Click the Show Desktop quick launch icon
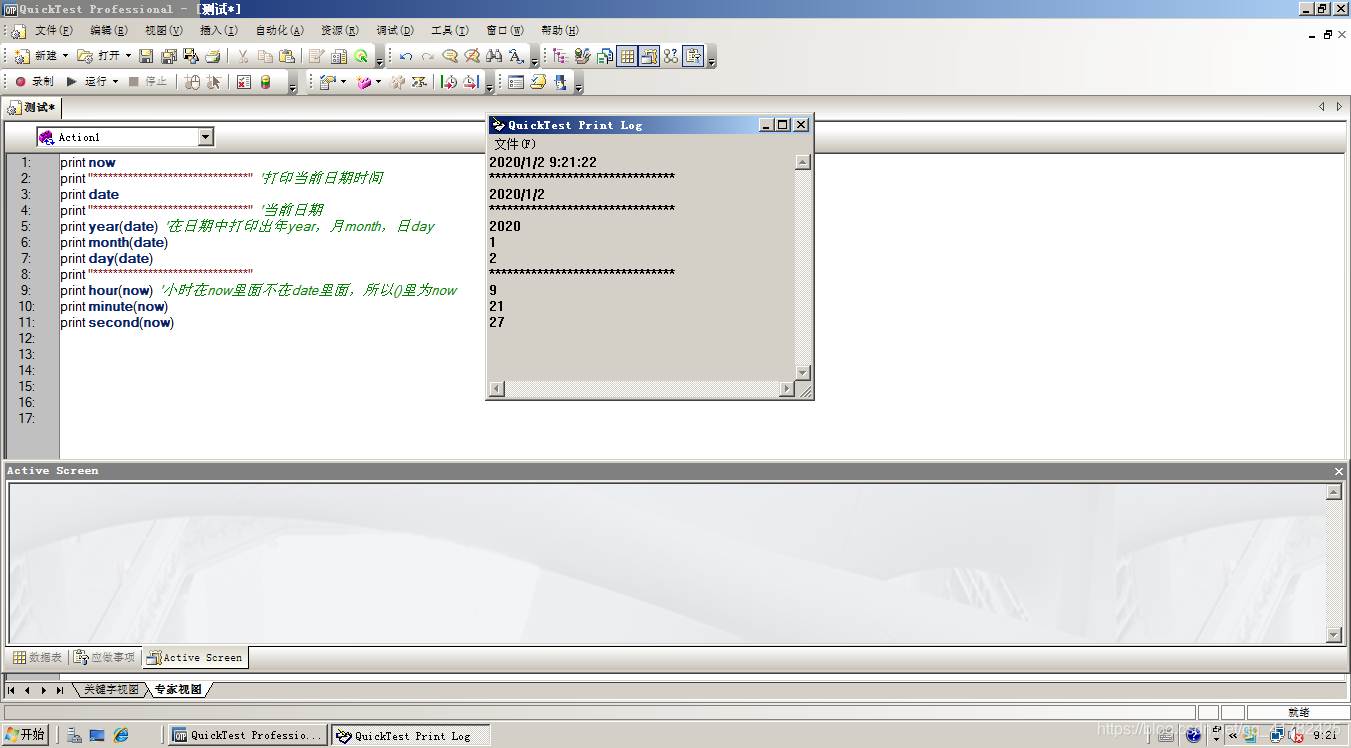1351x748 pixels. click(x=97, y=735)
